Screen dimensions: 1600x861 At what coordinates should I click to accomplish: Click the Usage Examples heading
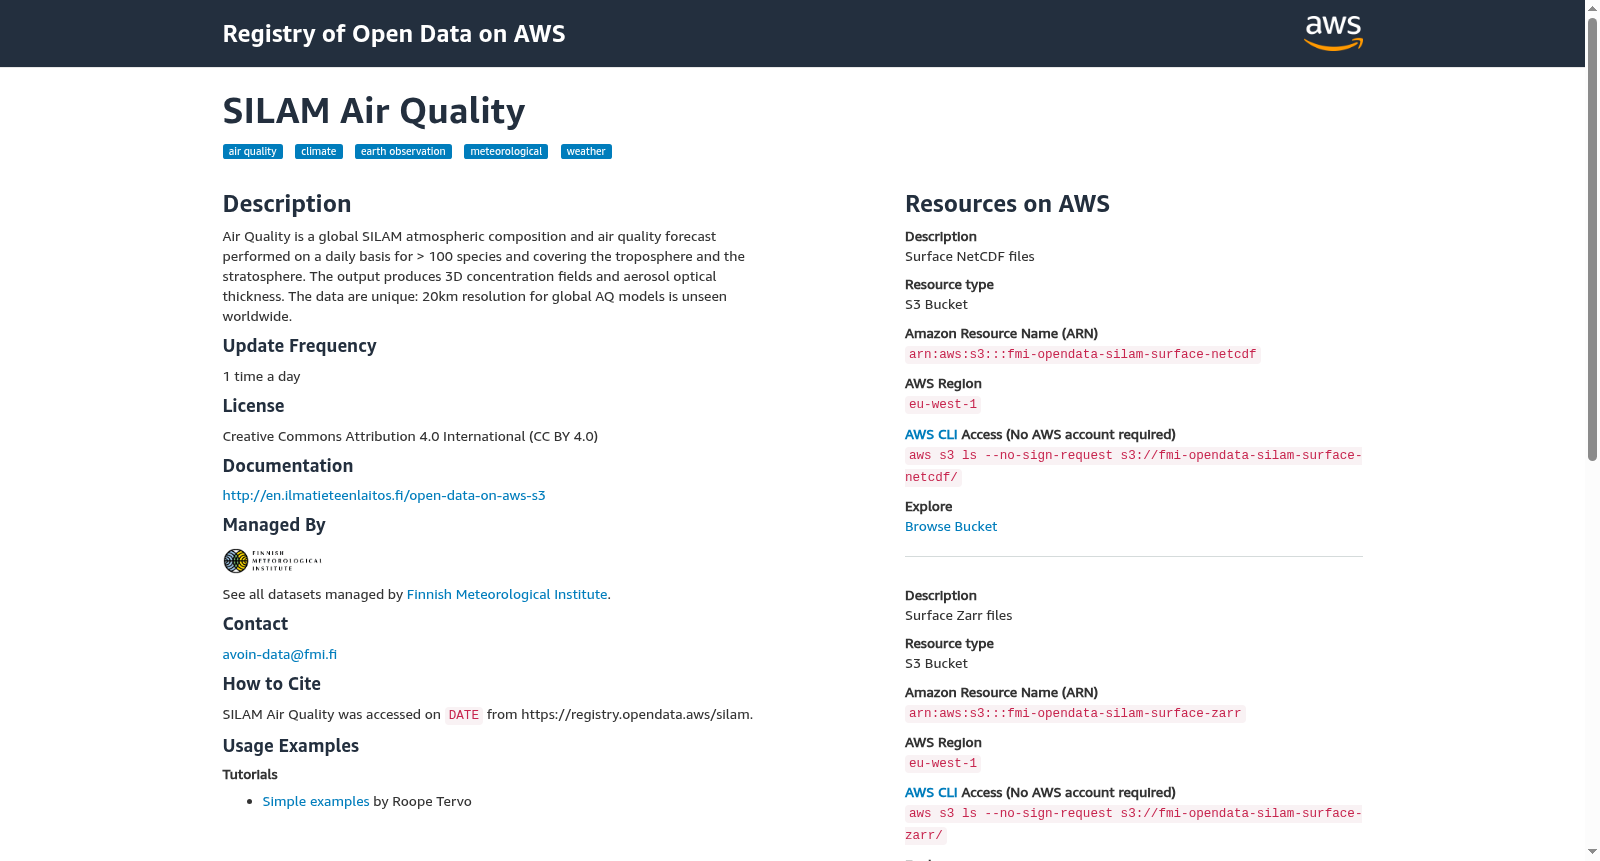(x=291, y=746)
